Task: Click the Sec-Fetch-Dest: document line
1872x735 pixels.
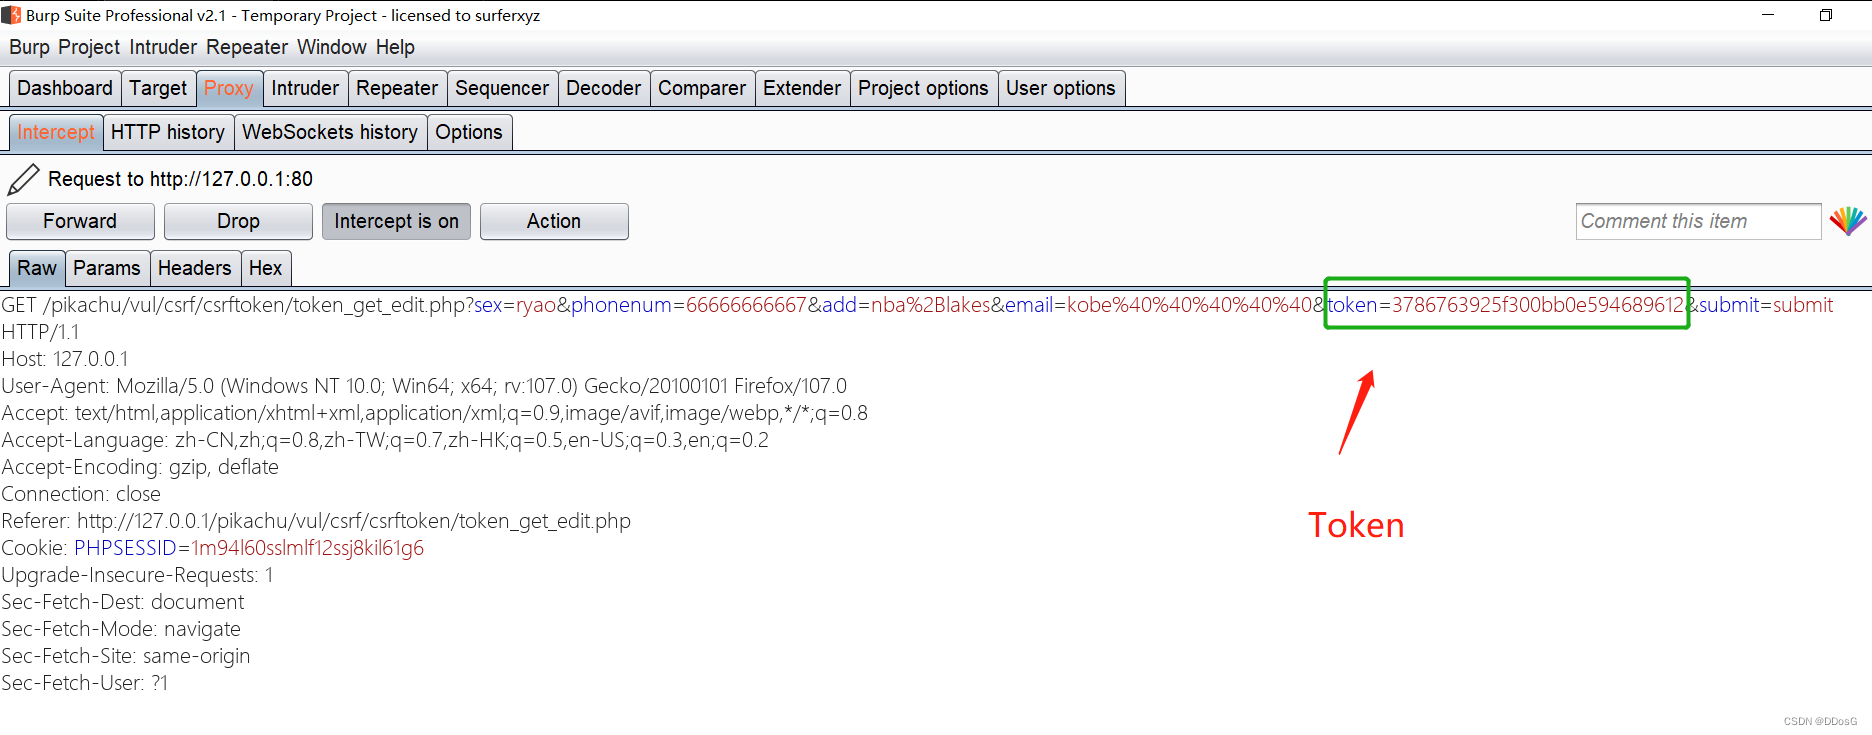Action: click(123, 602)
